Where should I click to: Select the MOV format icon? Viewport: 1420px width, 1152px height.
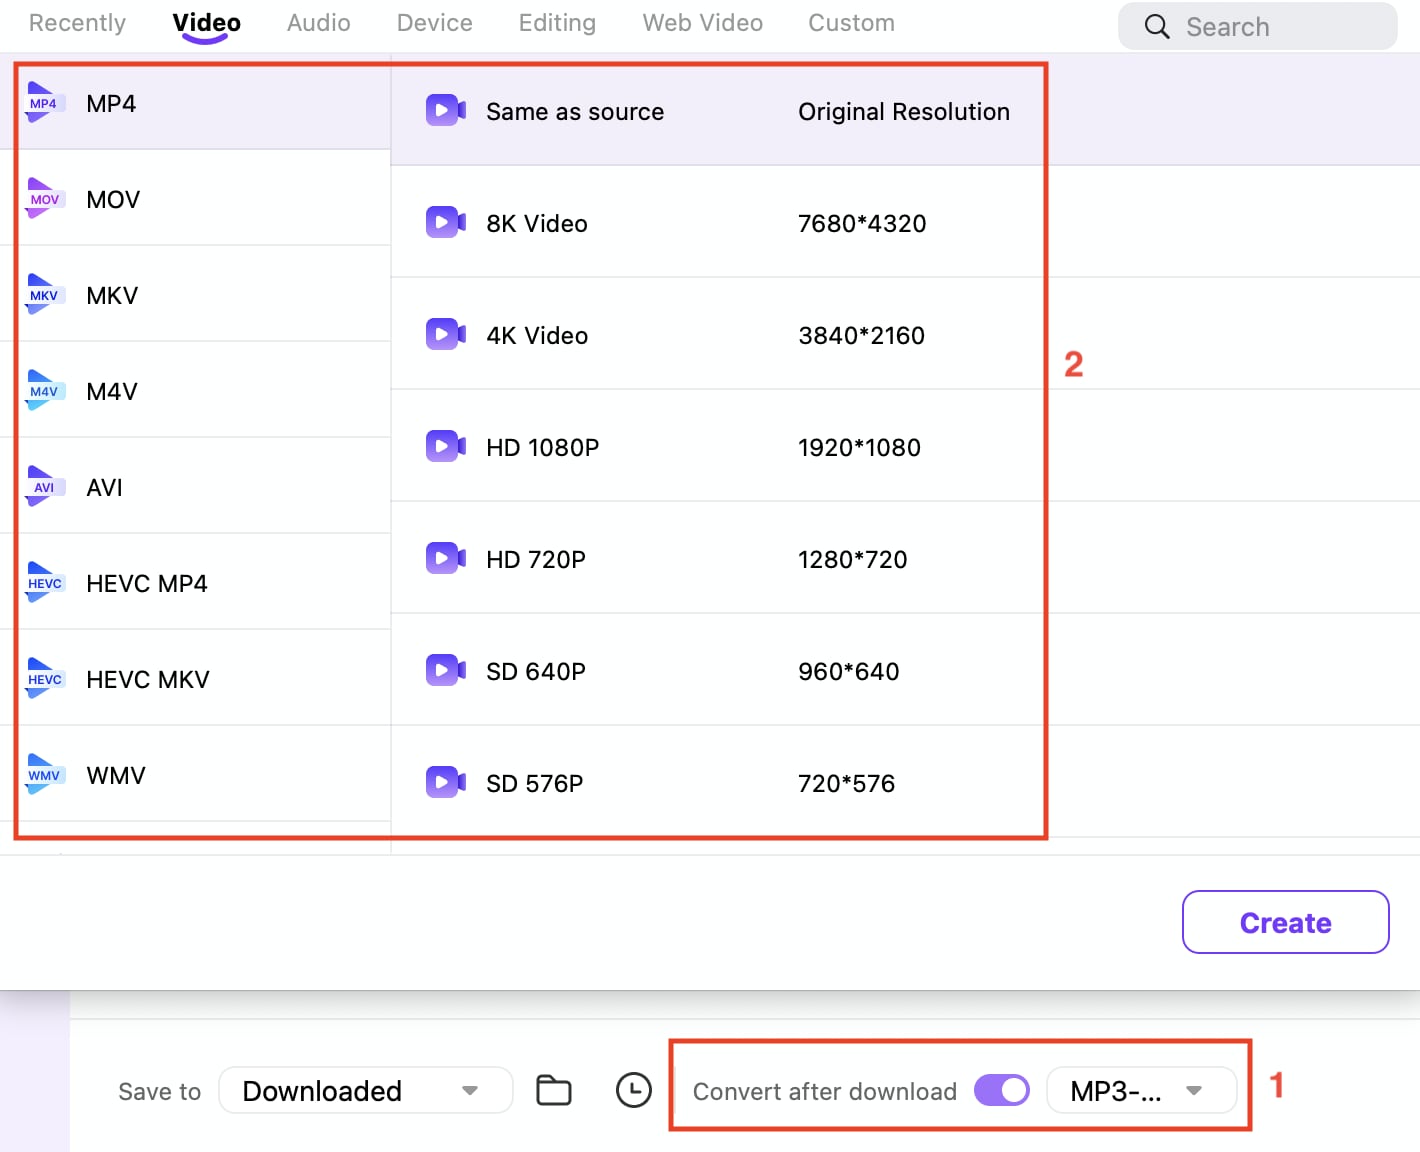44,198
